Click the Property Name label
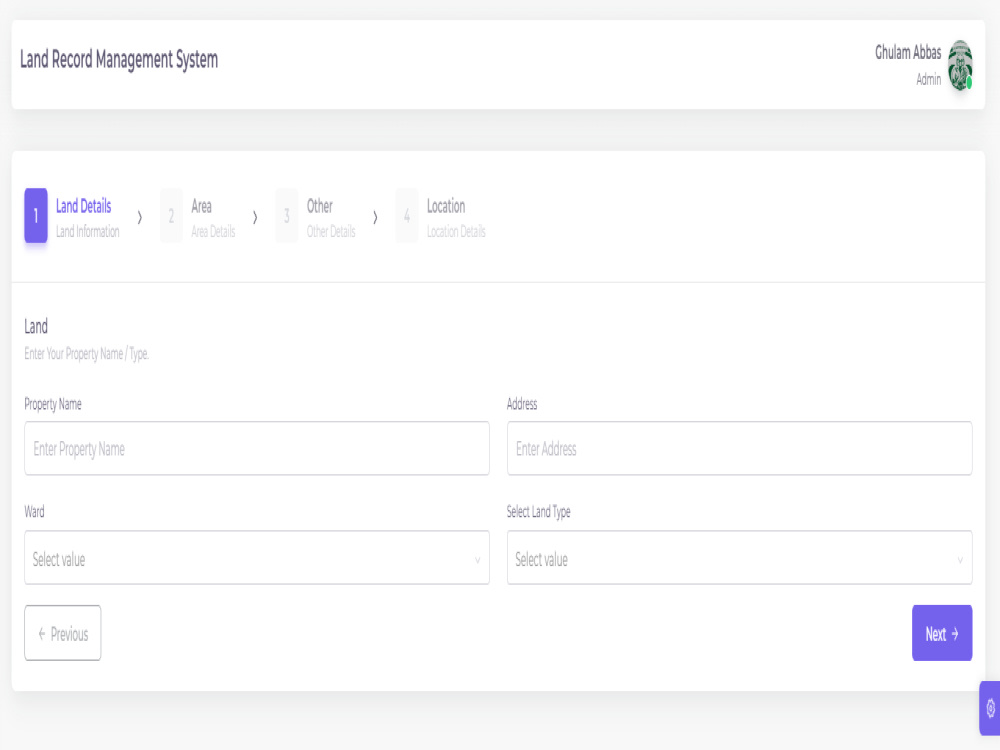Screen dimensions: 1000x750 point(53,404)
